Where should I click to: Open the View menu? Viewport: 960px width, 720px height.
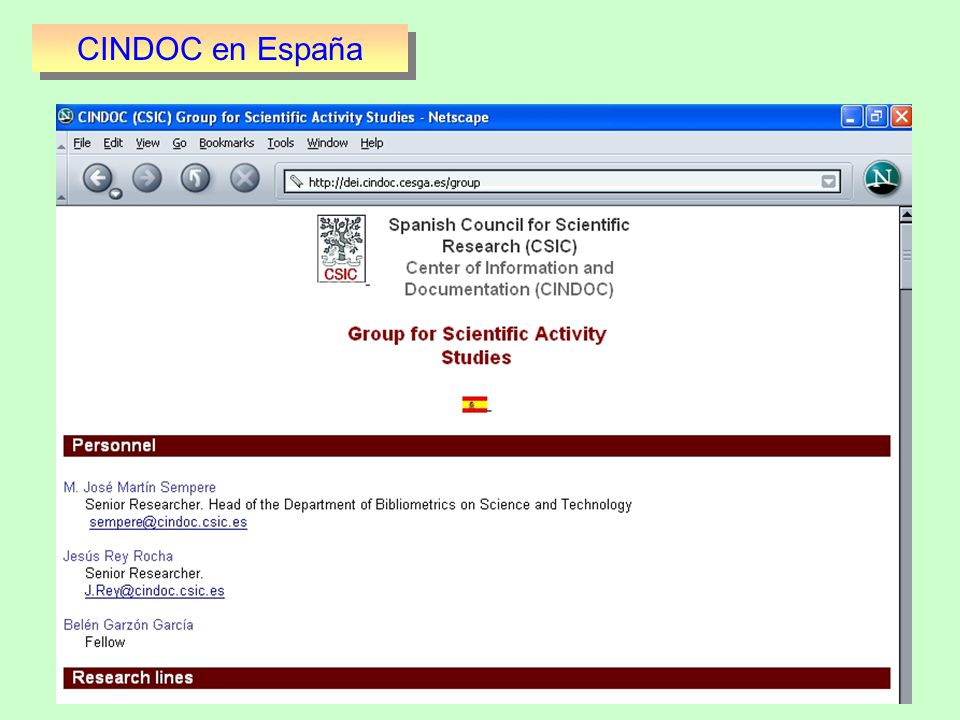click(148, 143)
